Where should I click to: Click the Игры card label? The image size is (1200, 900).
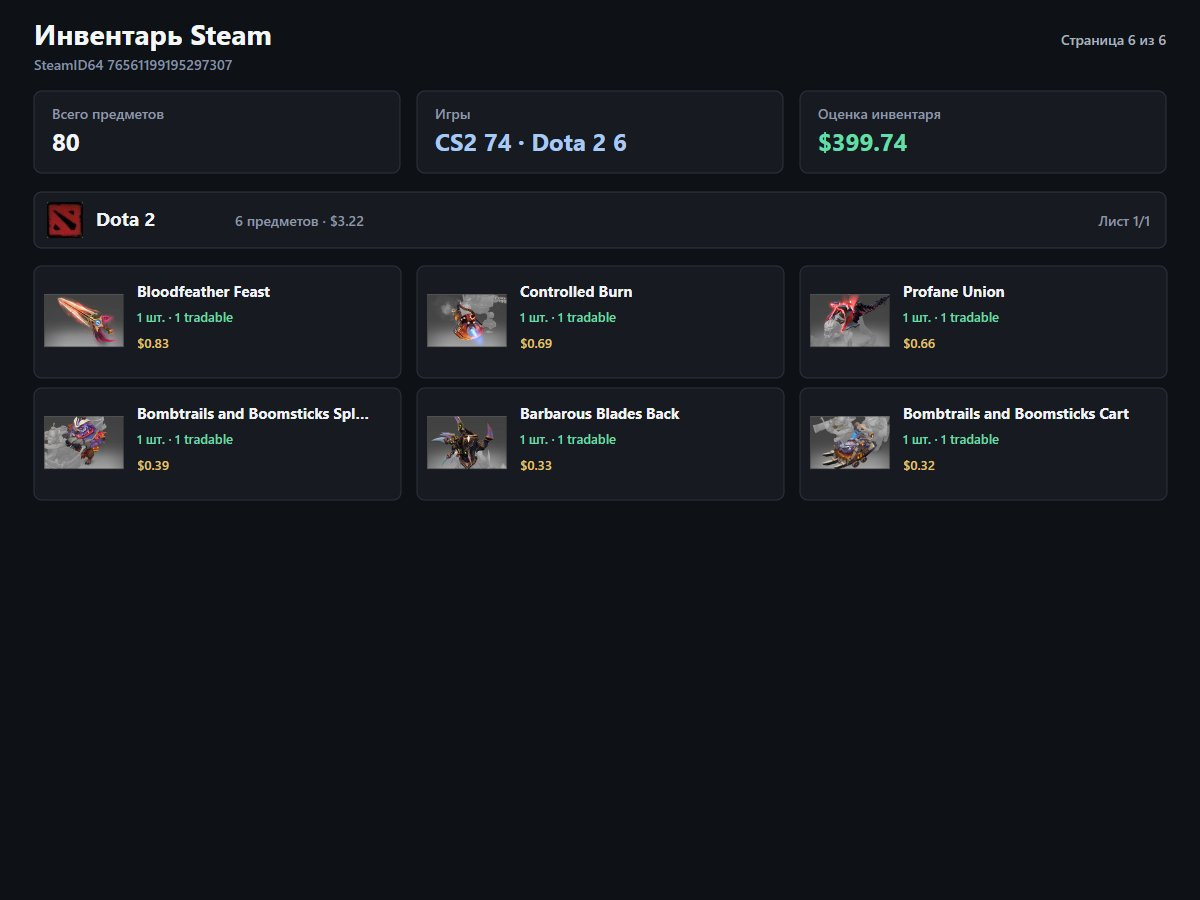(x=453, y=114)
